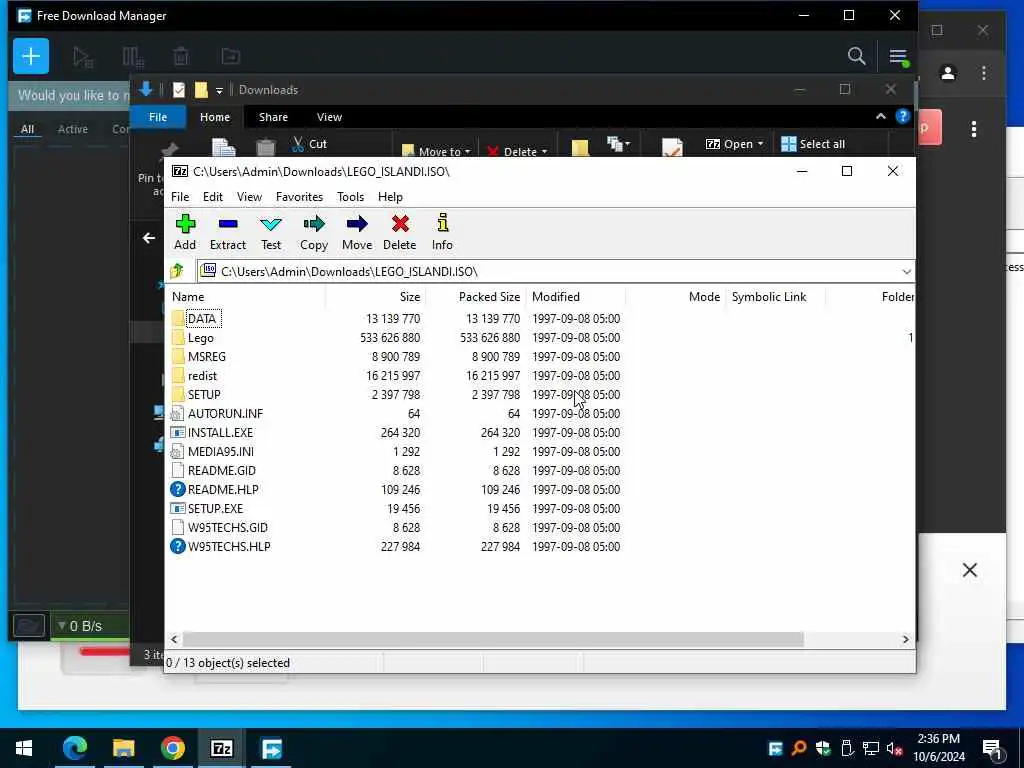
Task: Open the Open dropdown in Explorer ribbon
Action: coord(734,144)
